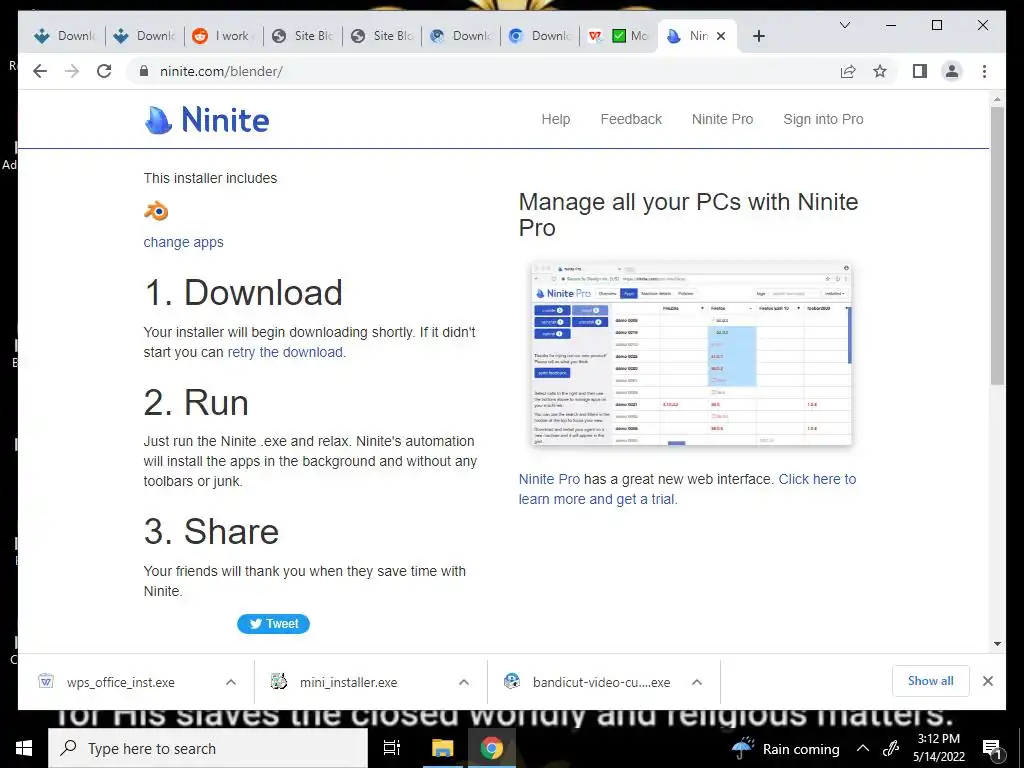Screen dimensions: 1024x768
Task: Bookmark this page with the star icon
Action: click(x=880, y=71)
